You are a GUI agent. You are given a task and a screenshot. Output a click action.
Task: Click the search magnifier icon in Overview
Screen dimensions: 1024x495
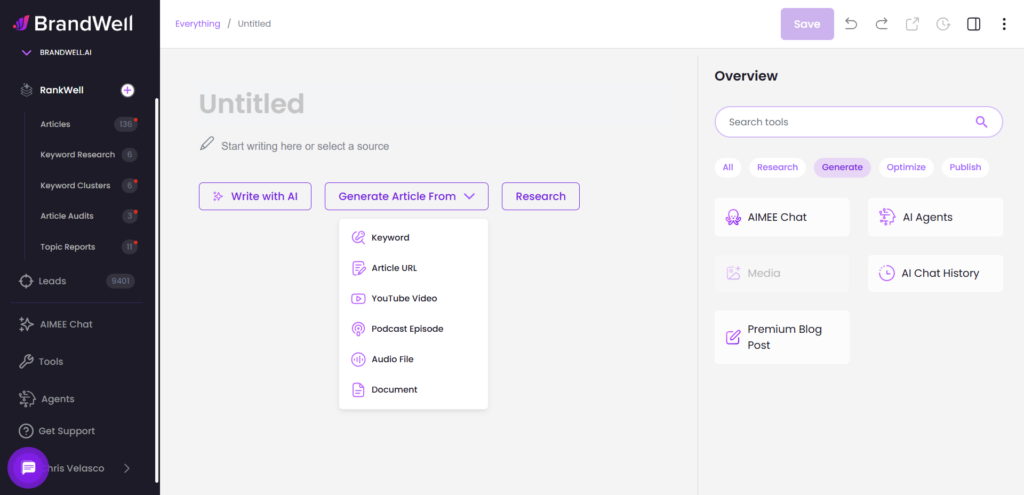[x=981, y=121]
